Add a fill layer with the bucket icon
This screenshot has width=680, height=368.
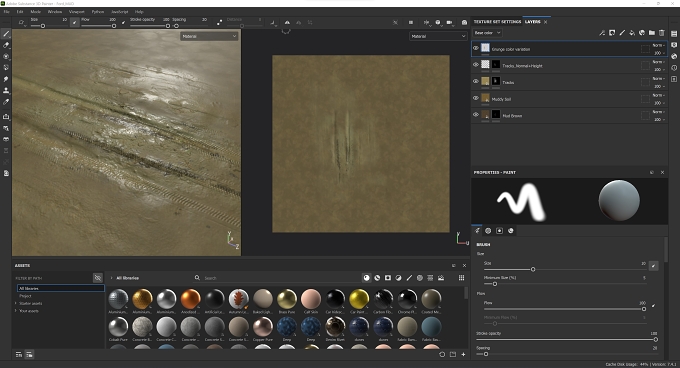click(632, 33)
